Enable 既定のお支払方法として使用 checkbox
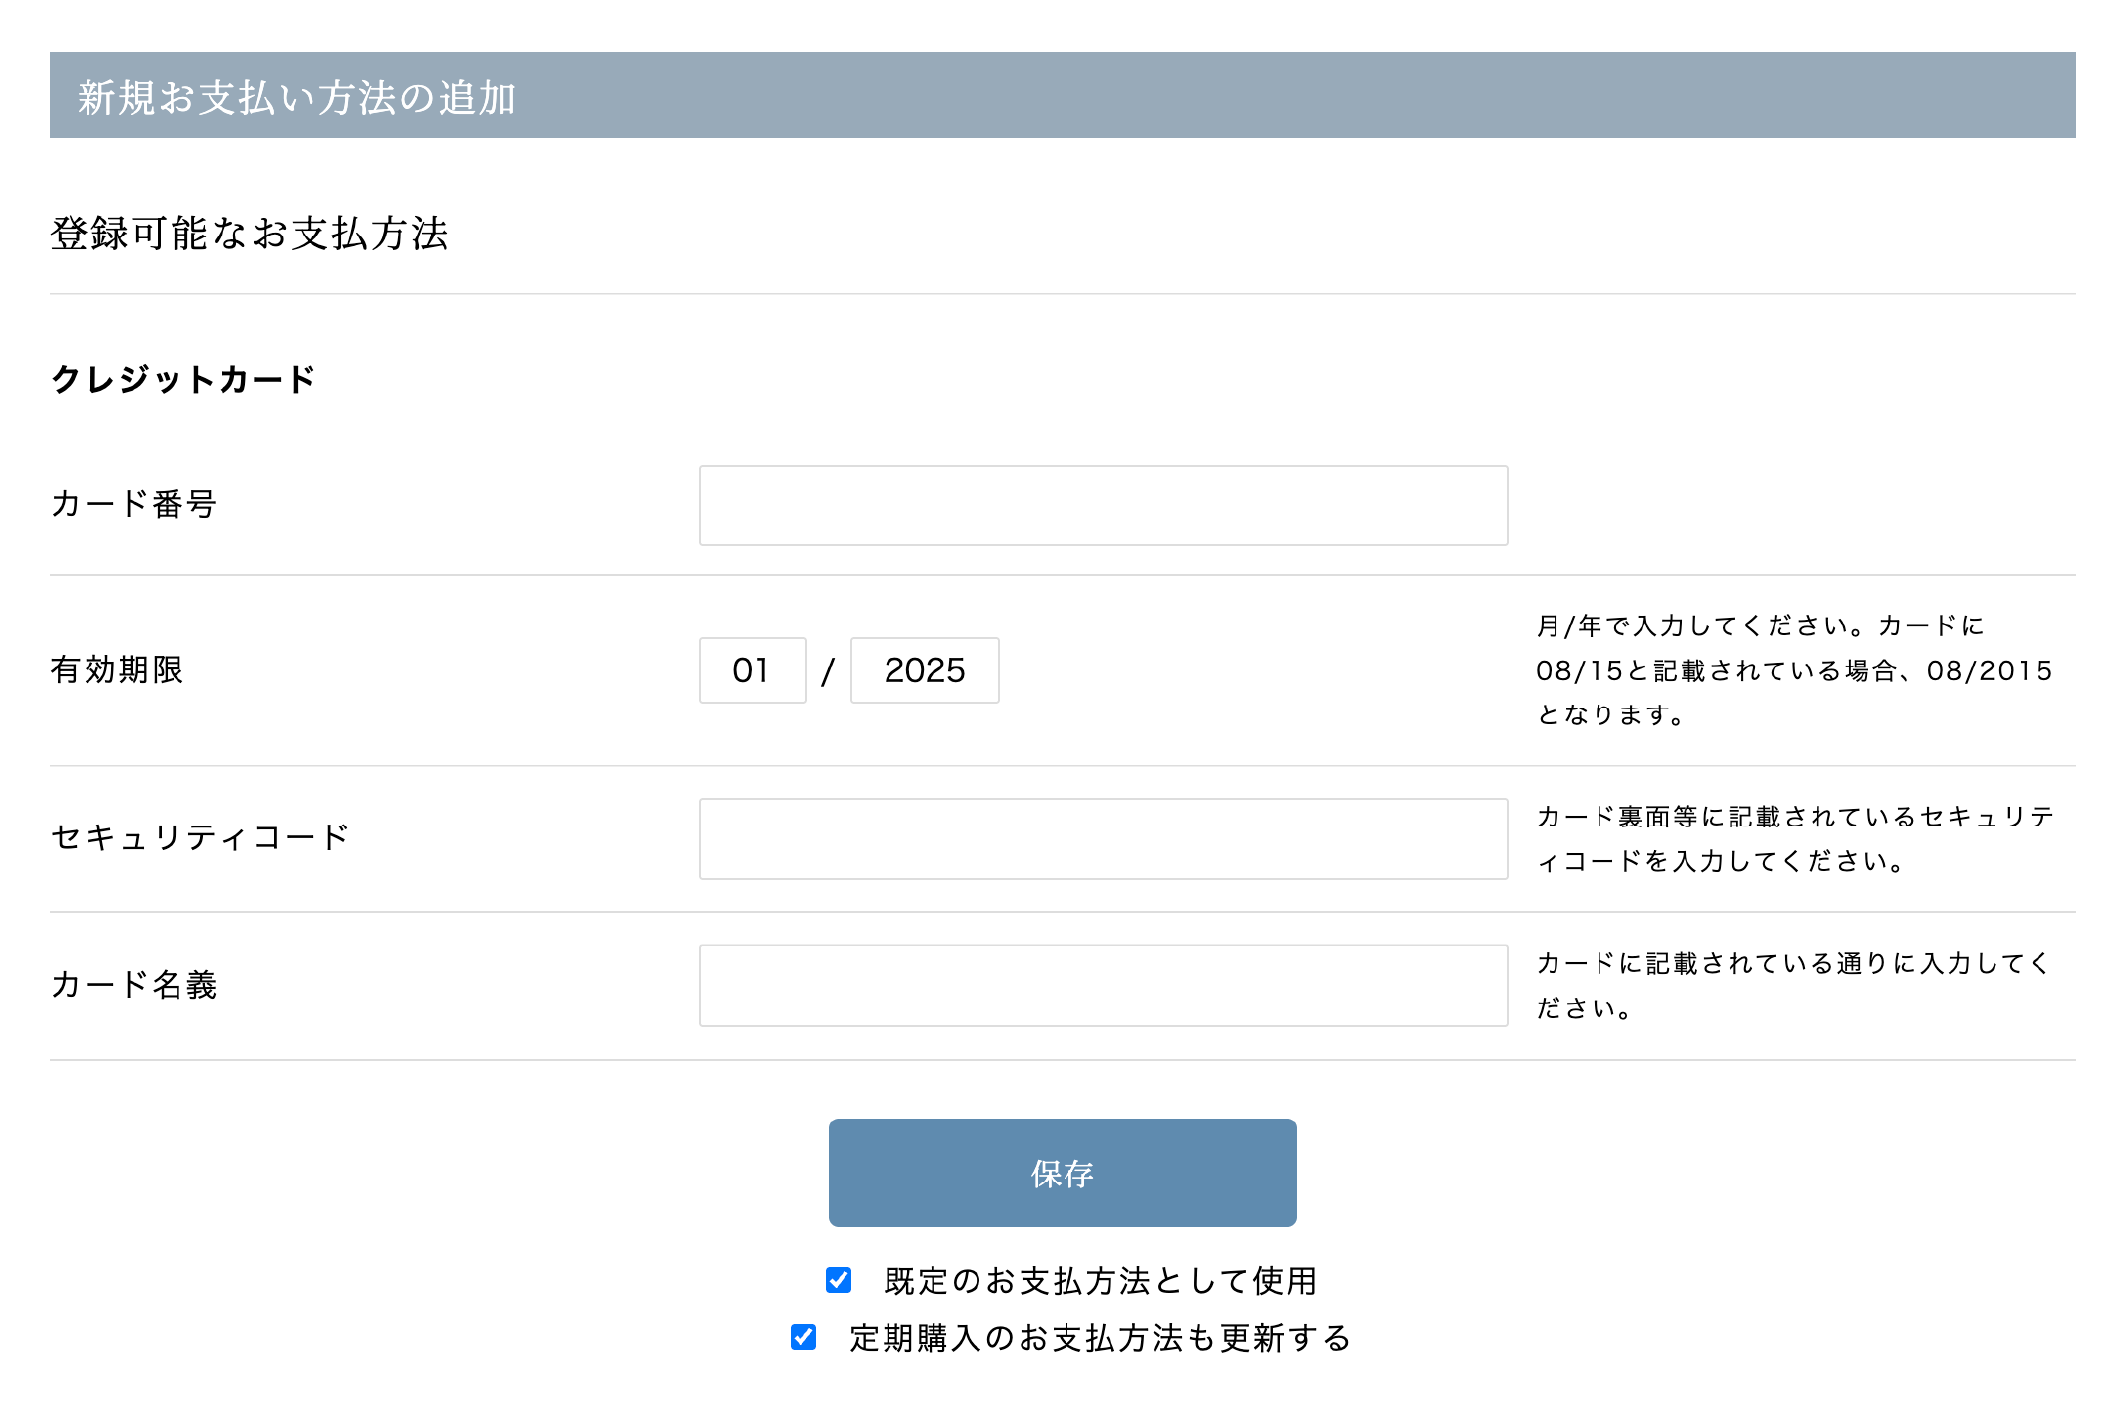Screen dimensions: 2128x1421 [838, 1279]
